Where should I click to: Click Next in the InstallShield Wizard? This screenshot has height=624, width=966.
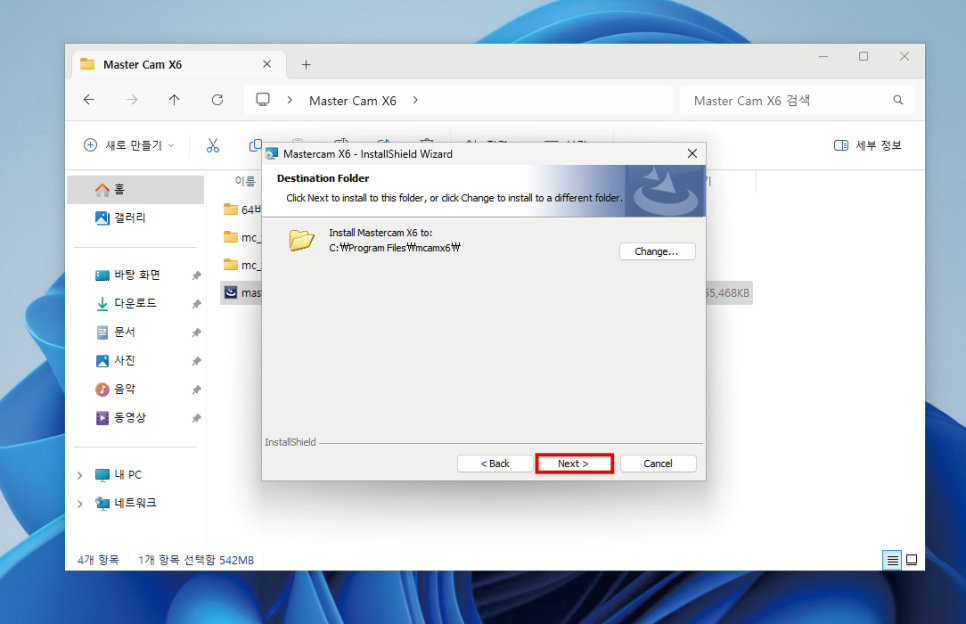point(574,463)
